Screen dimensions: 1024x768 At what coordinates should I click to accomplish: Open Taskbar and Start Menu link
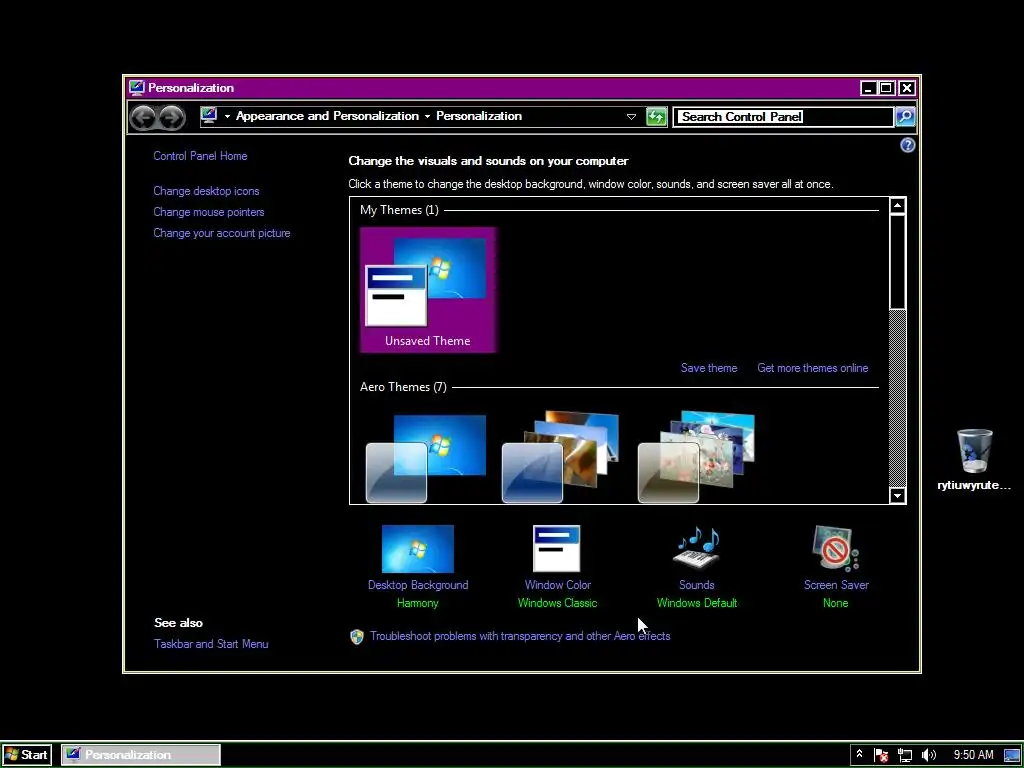(211, 644)
